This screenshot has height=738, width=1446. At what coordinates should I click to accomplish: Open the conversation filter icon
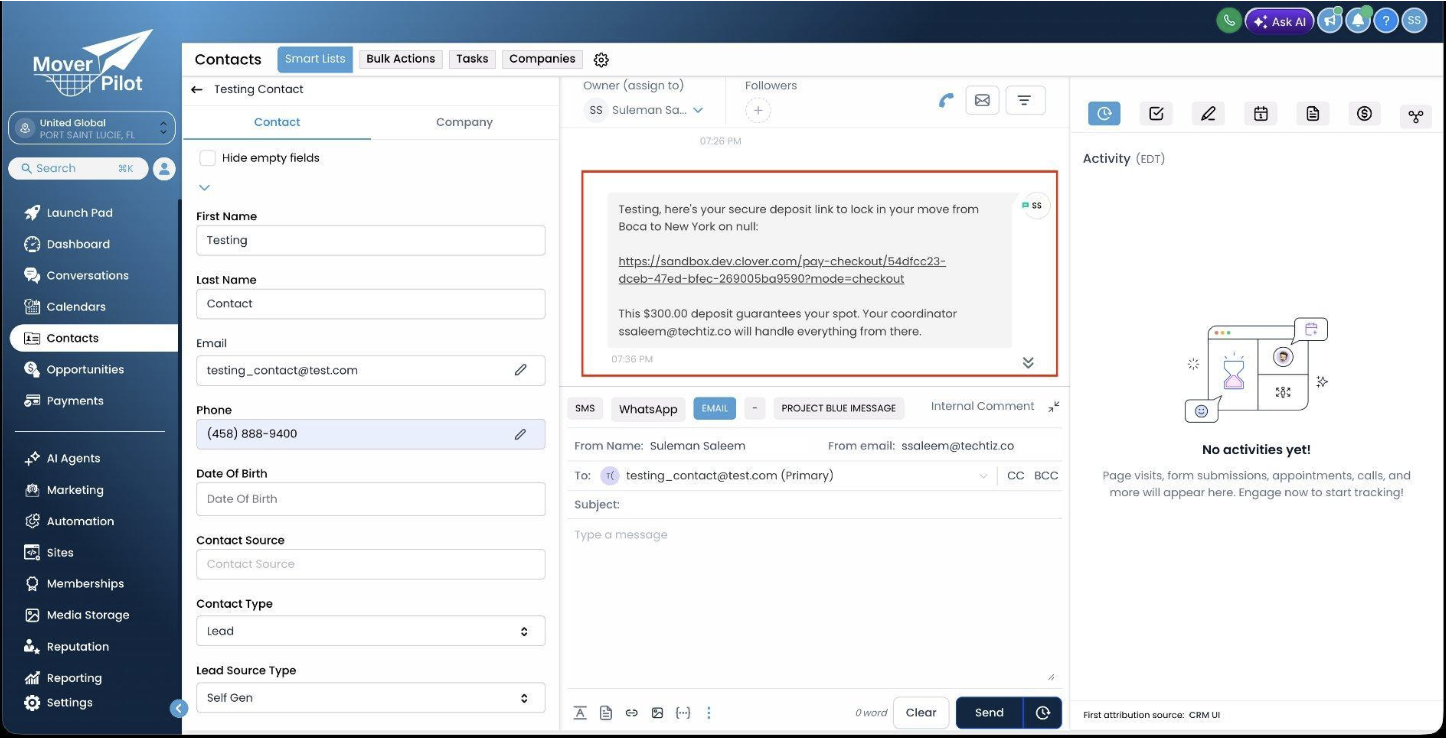pyautogui.click(x=1024, y=100)
